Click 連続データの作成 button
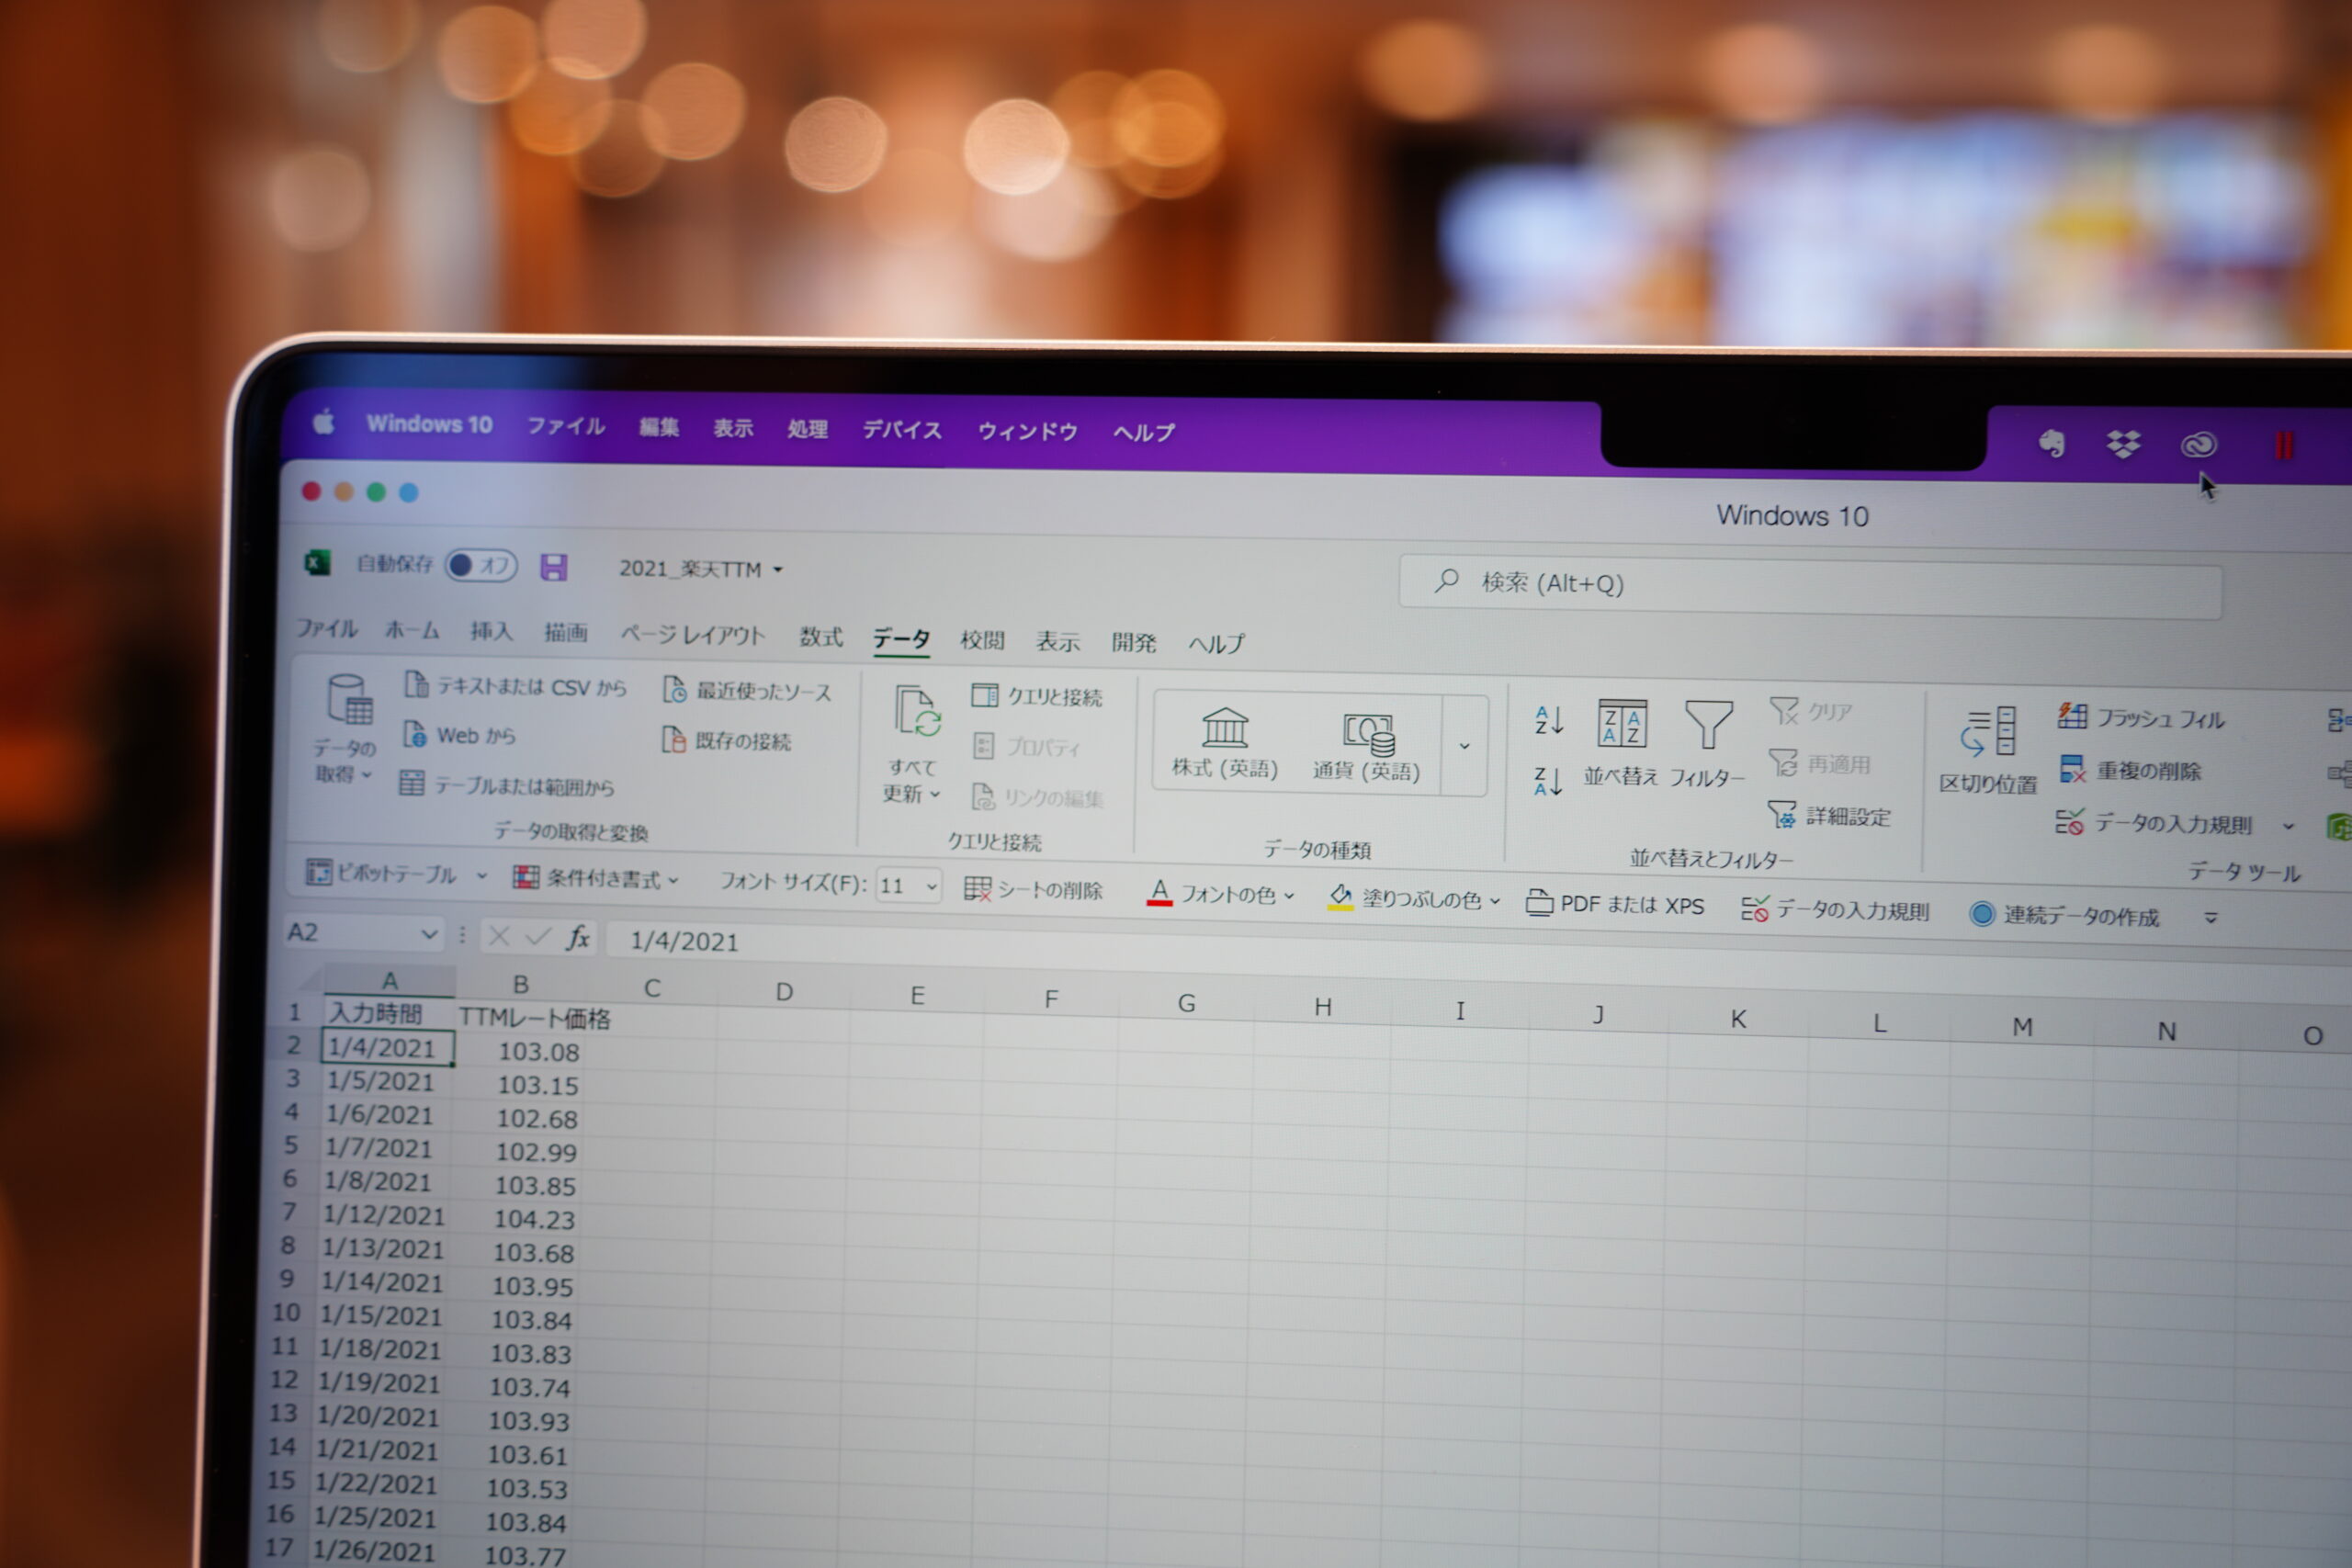Screen dimensions: 2352x1568 pyautogui.click(x=2063, y=915)
